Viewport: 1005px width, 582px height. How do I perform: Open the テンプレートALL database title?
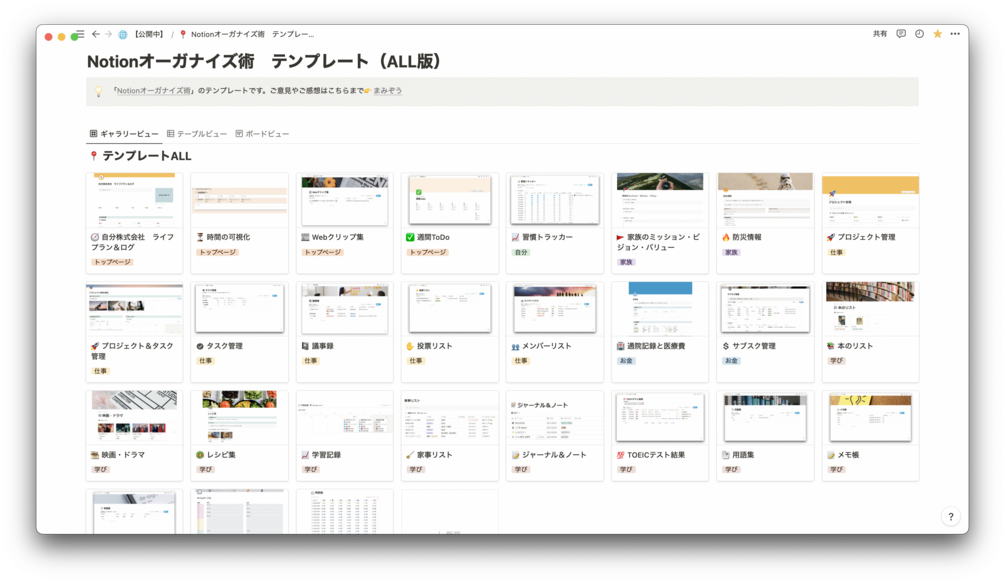147,156
